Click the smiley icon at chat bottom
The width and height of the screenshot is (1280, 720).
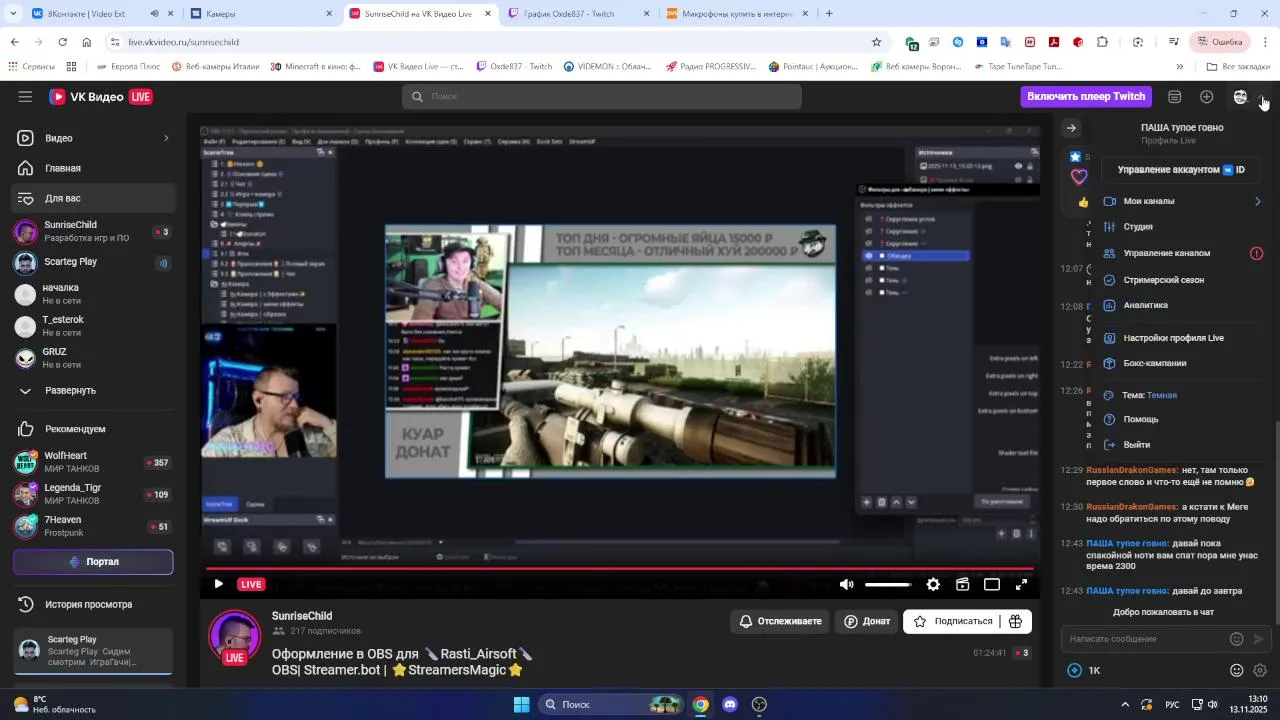[x=1237, y=671]
